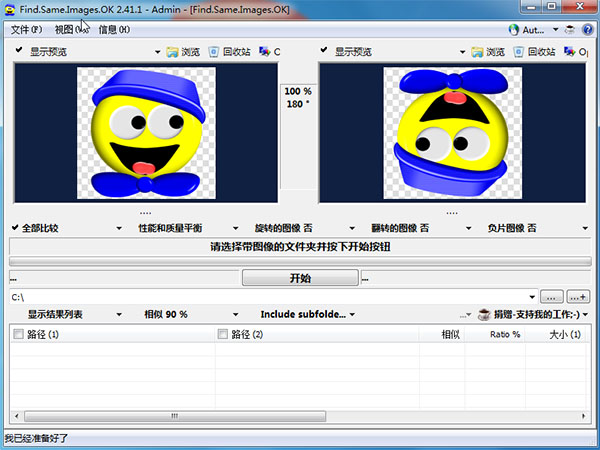Open the 文件(F) menu

click(28, 30)
